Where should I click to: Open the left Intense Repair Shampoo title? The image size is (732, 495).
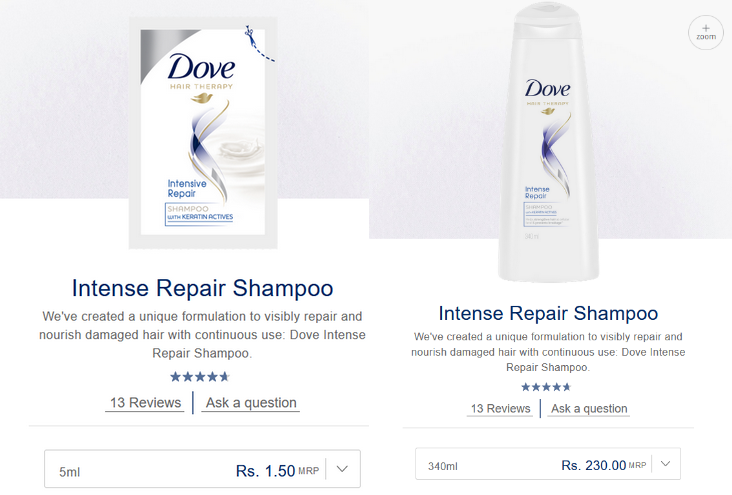coord(202,288)
